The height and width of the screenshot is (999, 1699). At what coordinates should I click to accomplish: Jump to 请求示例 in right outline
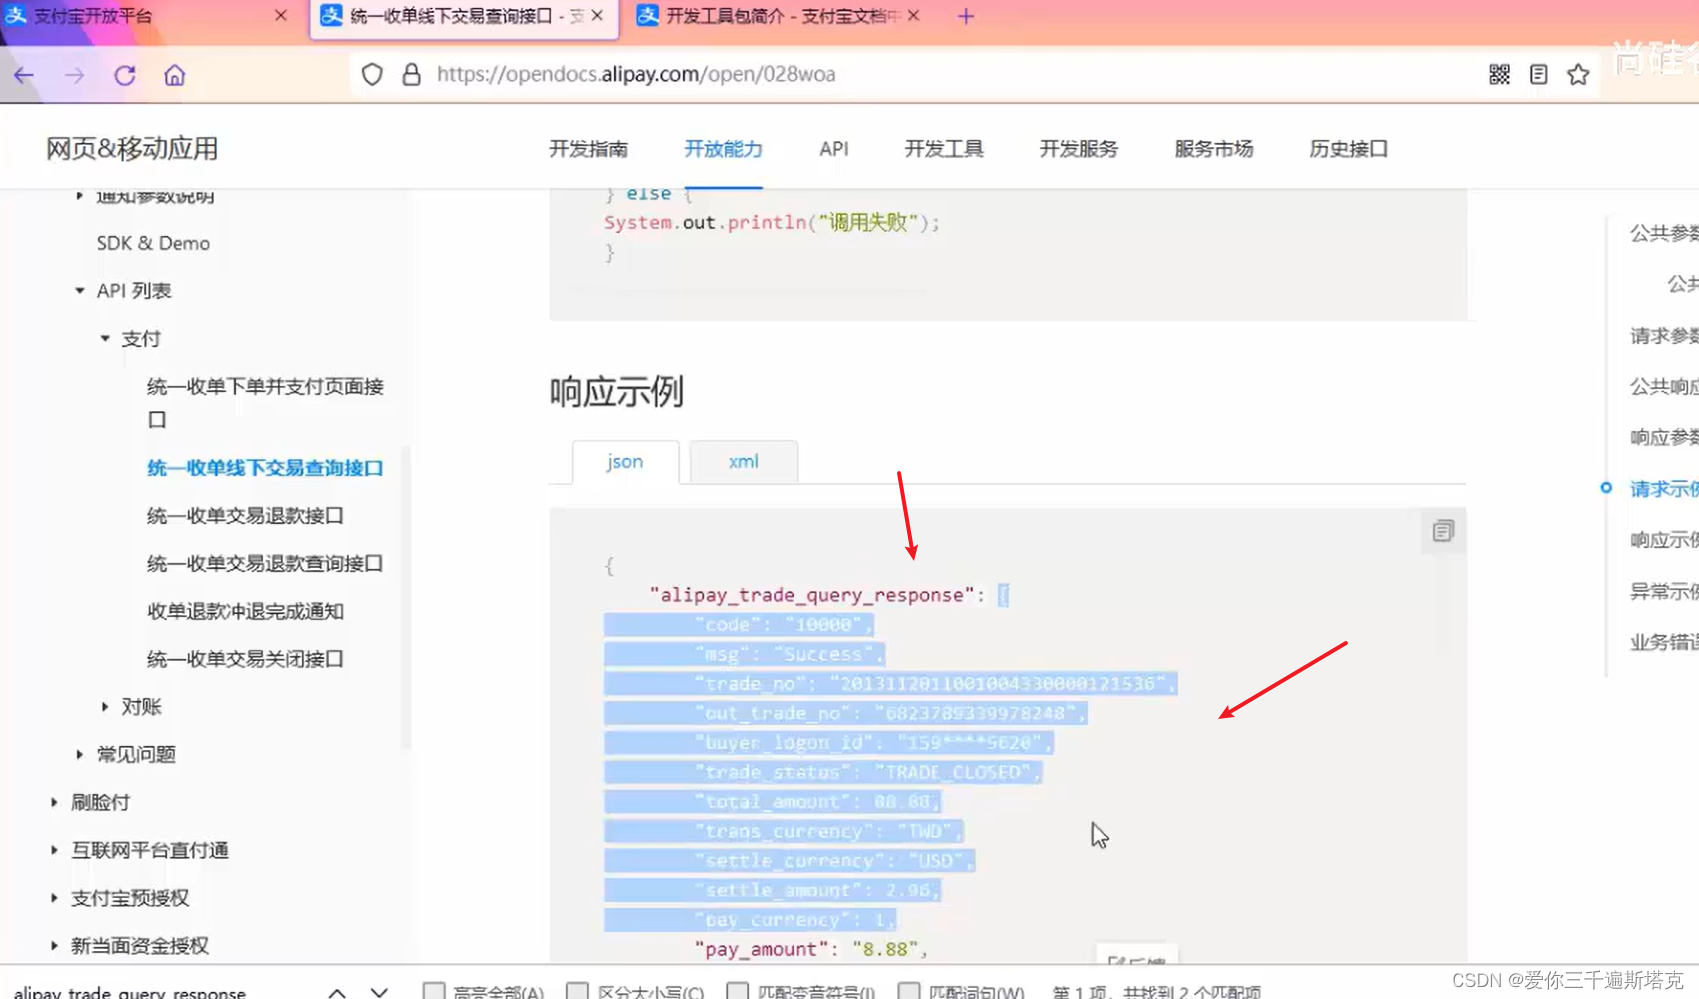click(1664, 489)
